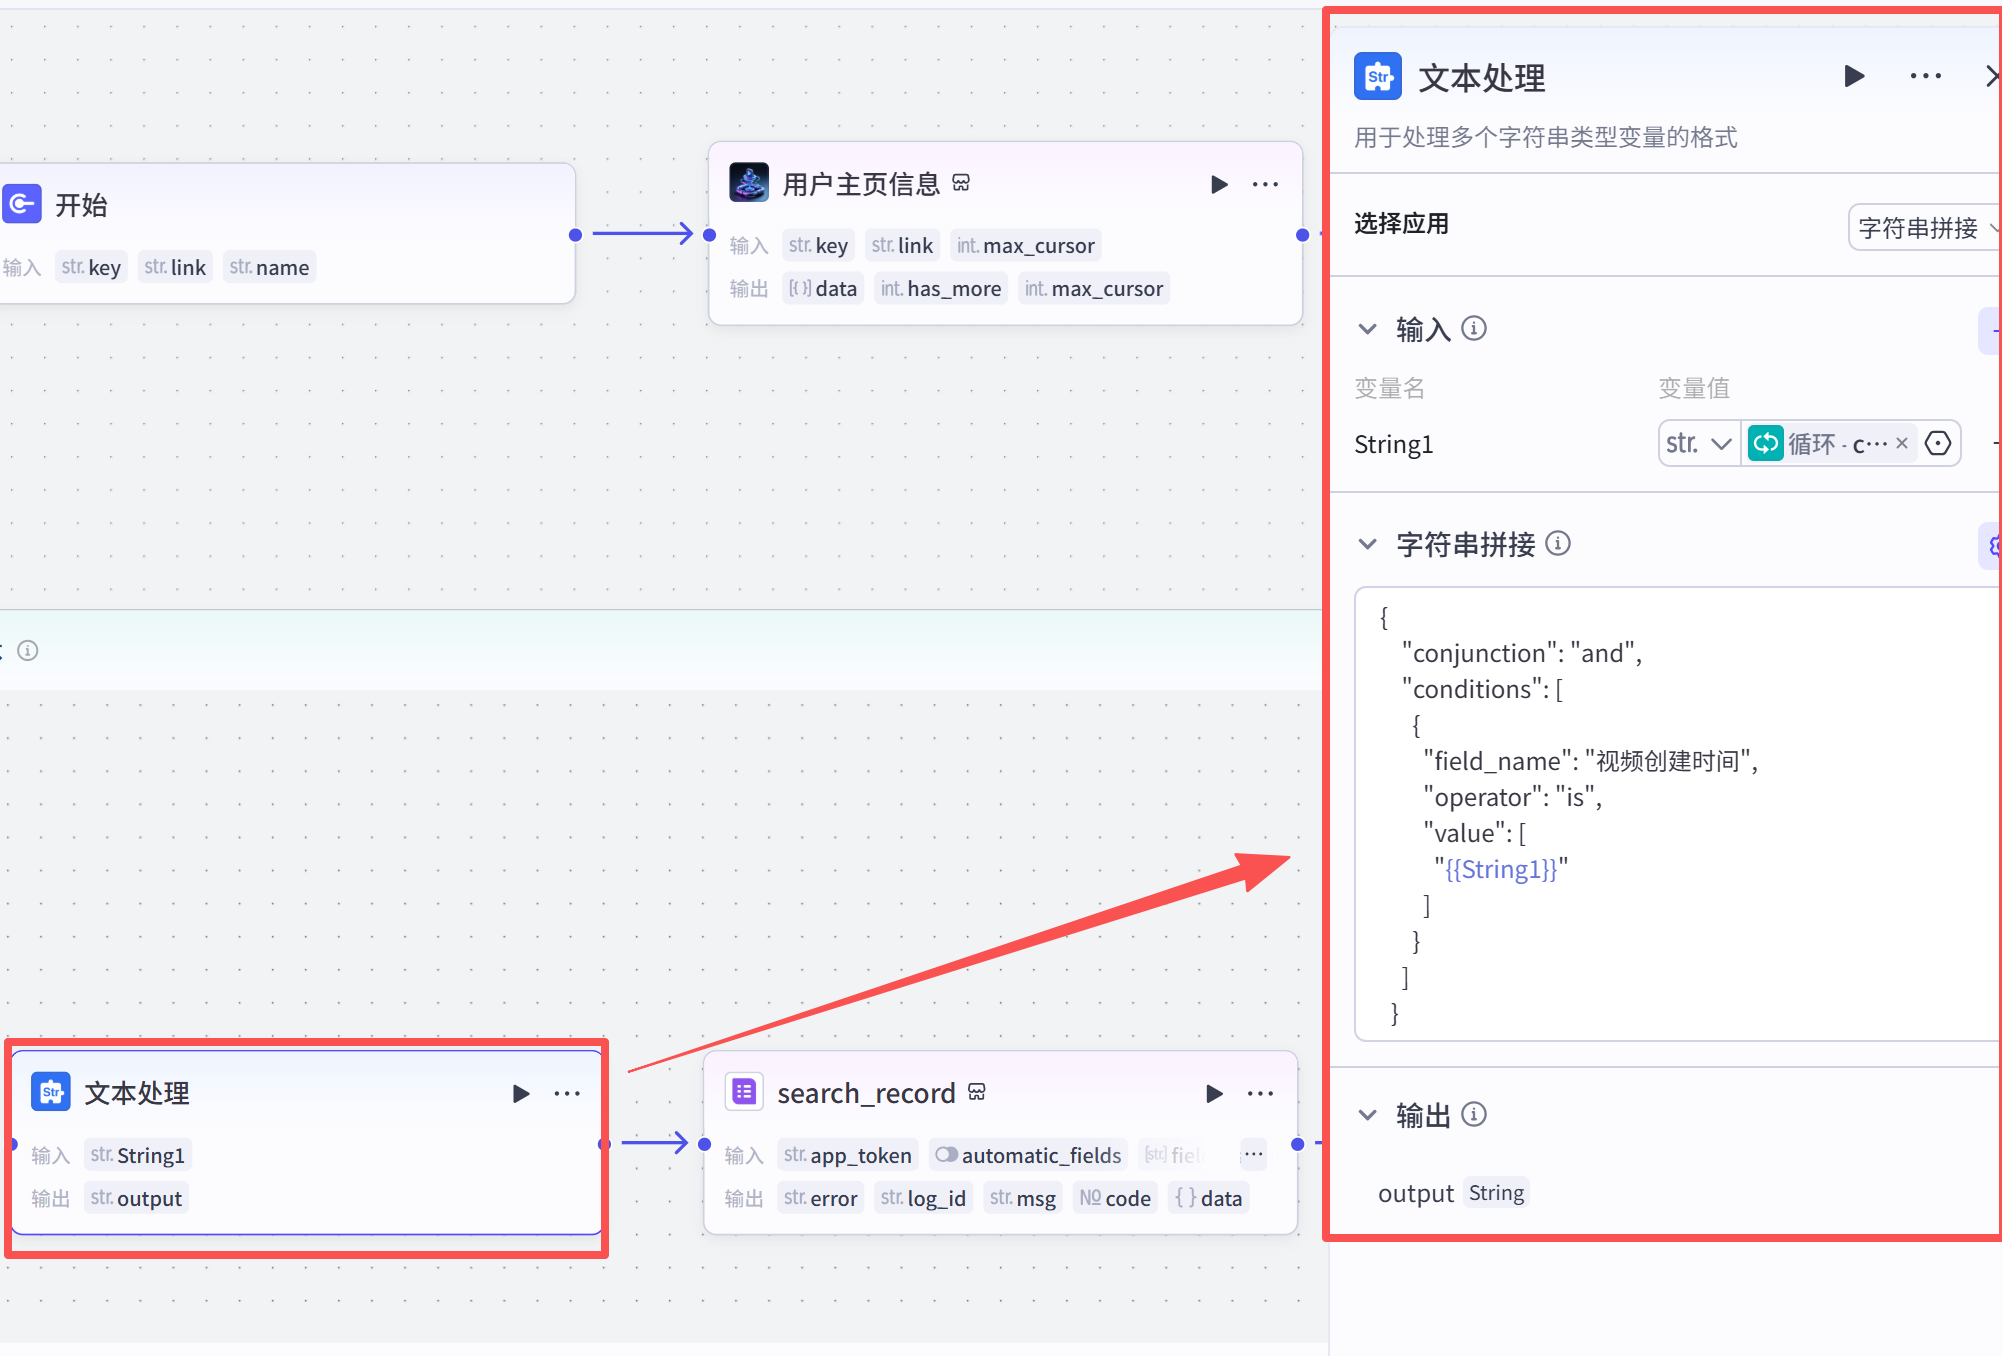Screen dimensions: 2002x1356
Task: Expand hidden inputs on the search_record node
Action: coord(1253,1154)
